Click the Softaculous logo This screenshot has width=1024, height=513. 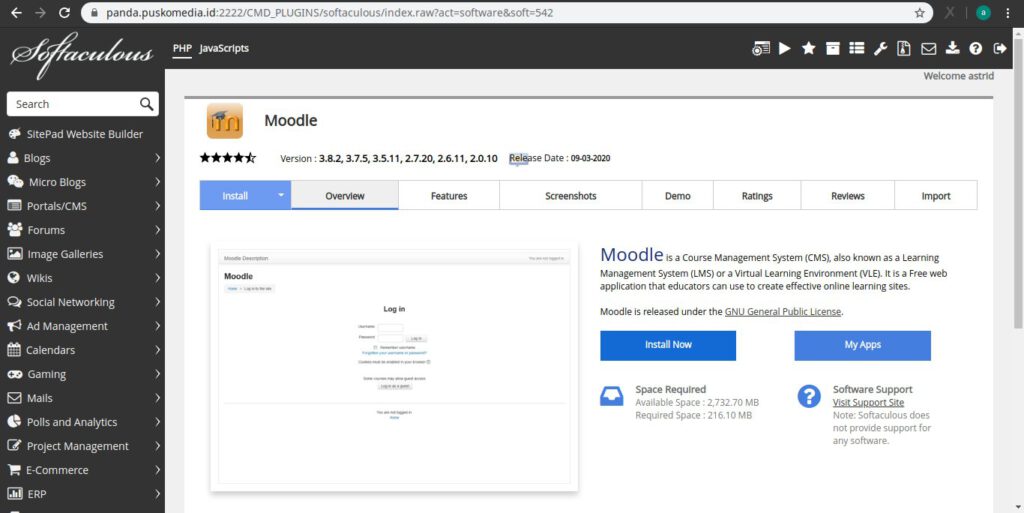click(x=82, y=55)
